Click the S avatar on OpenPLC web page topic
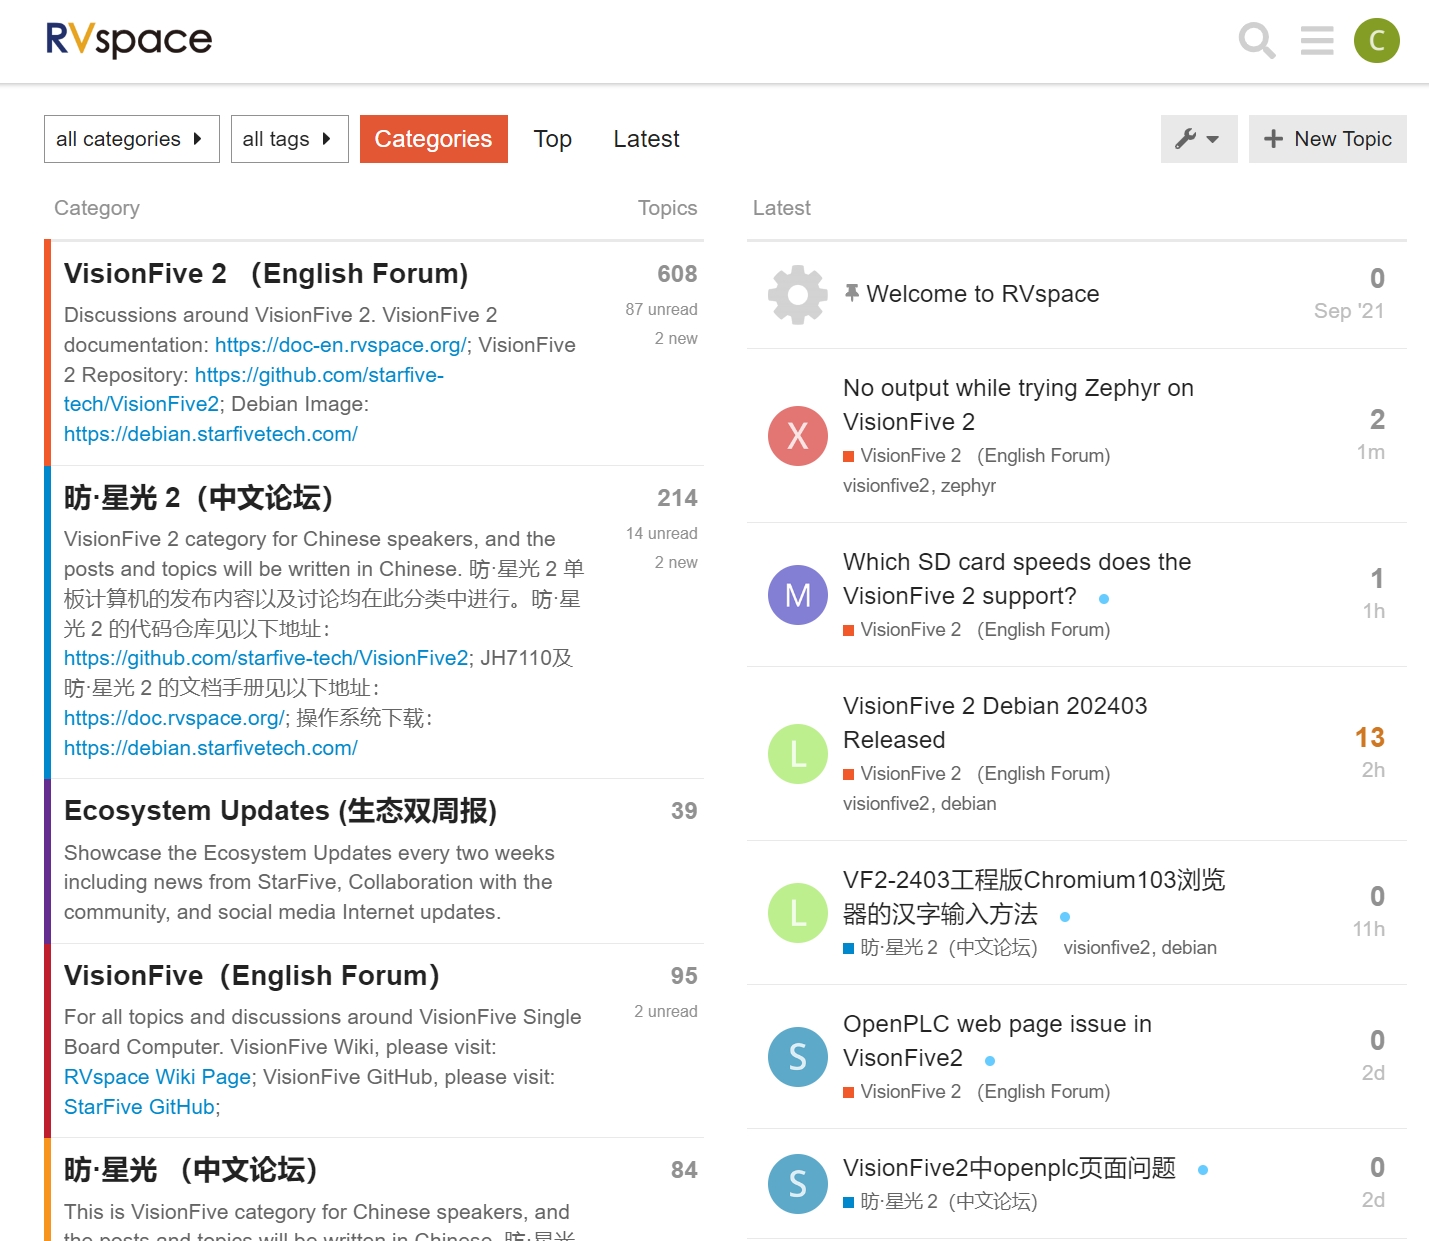The image size is (1429, 1241). point(798,1056)
